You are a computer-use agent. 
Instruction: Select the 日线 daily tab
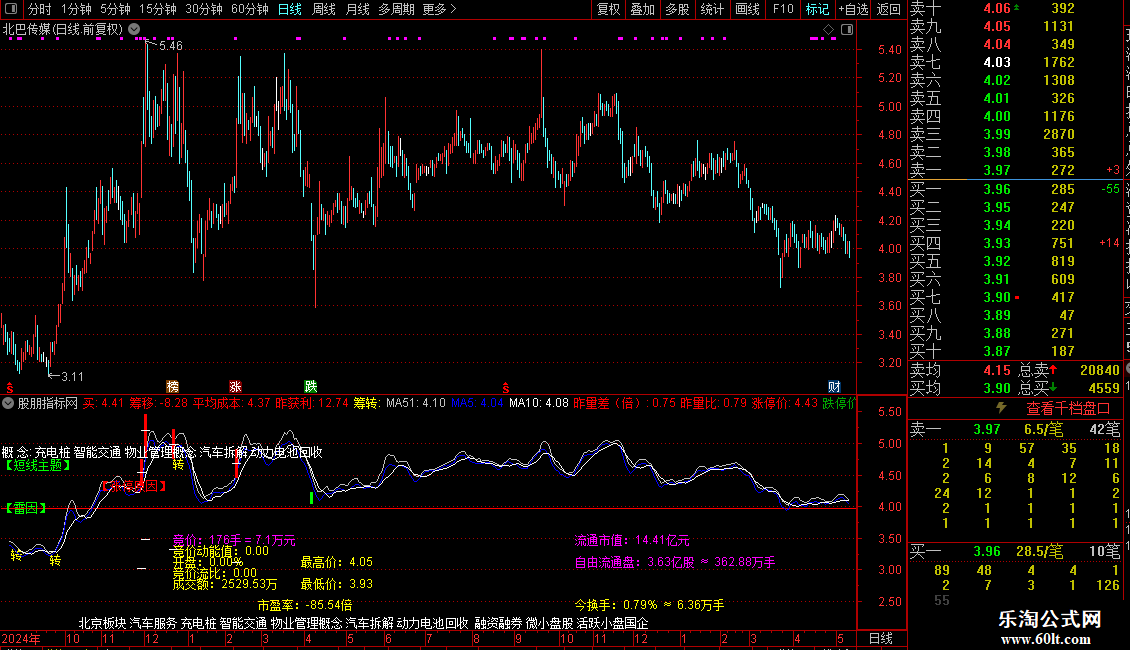290,9
